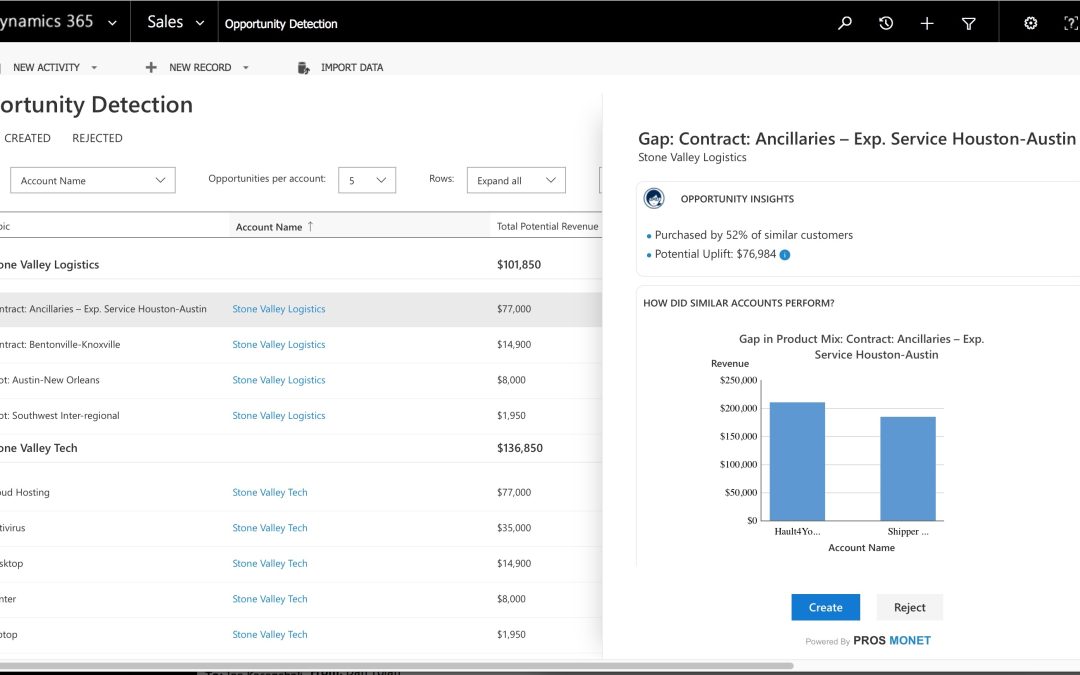Click the 'Potential Uplift: $76,984' text

(715, 254)
